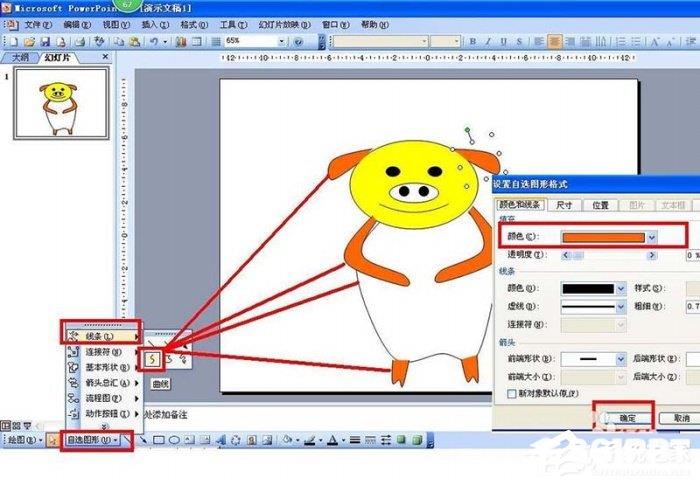Toggle Underline formatting button
The width and height of the screenshot is (700, 485).
(x=504, y=42)
